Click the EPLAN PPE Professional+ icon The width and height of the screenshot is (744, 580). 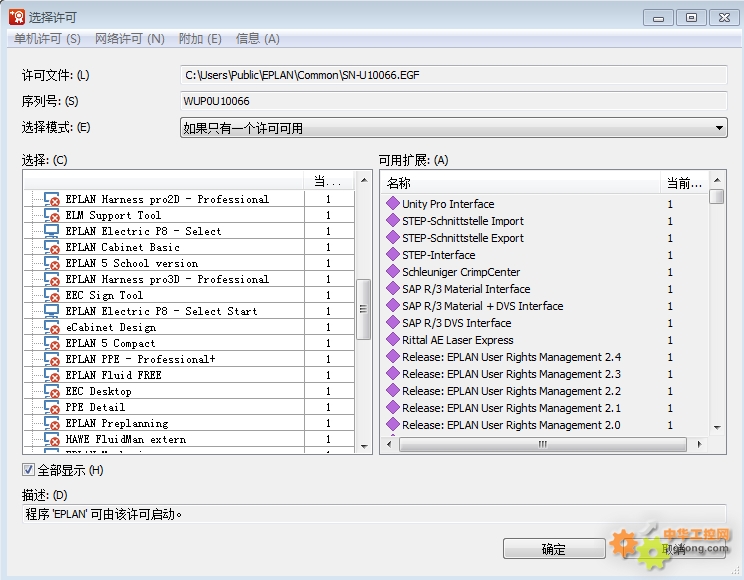tap(52, 359)
